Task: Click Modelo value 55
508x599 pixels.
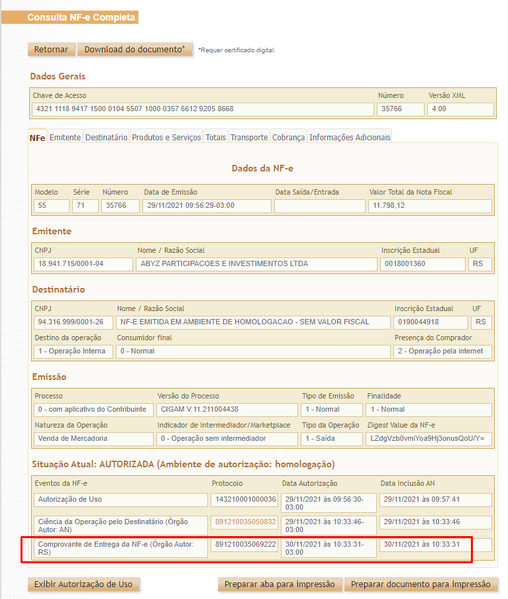Action: tap(52, 206)
